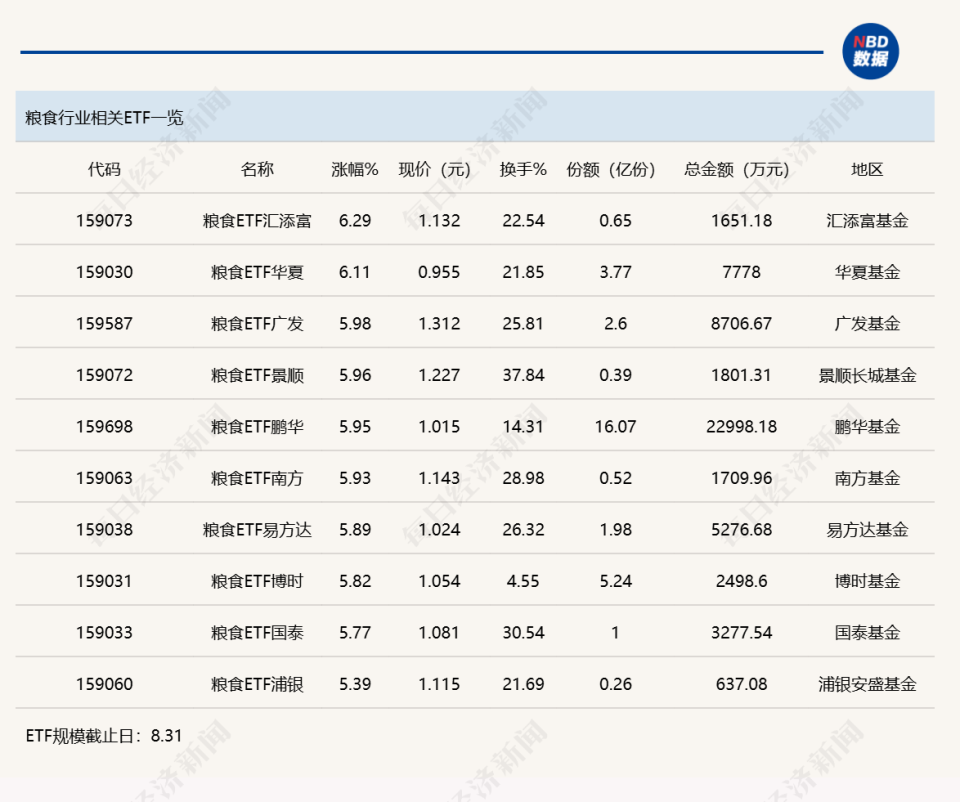Click the 换手% column header
This screenshot has height=802, width=960.
523,169
